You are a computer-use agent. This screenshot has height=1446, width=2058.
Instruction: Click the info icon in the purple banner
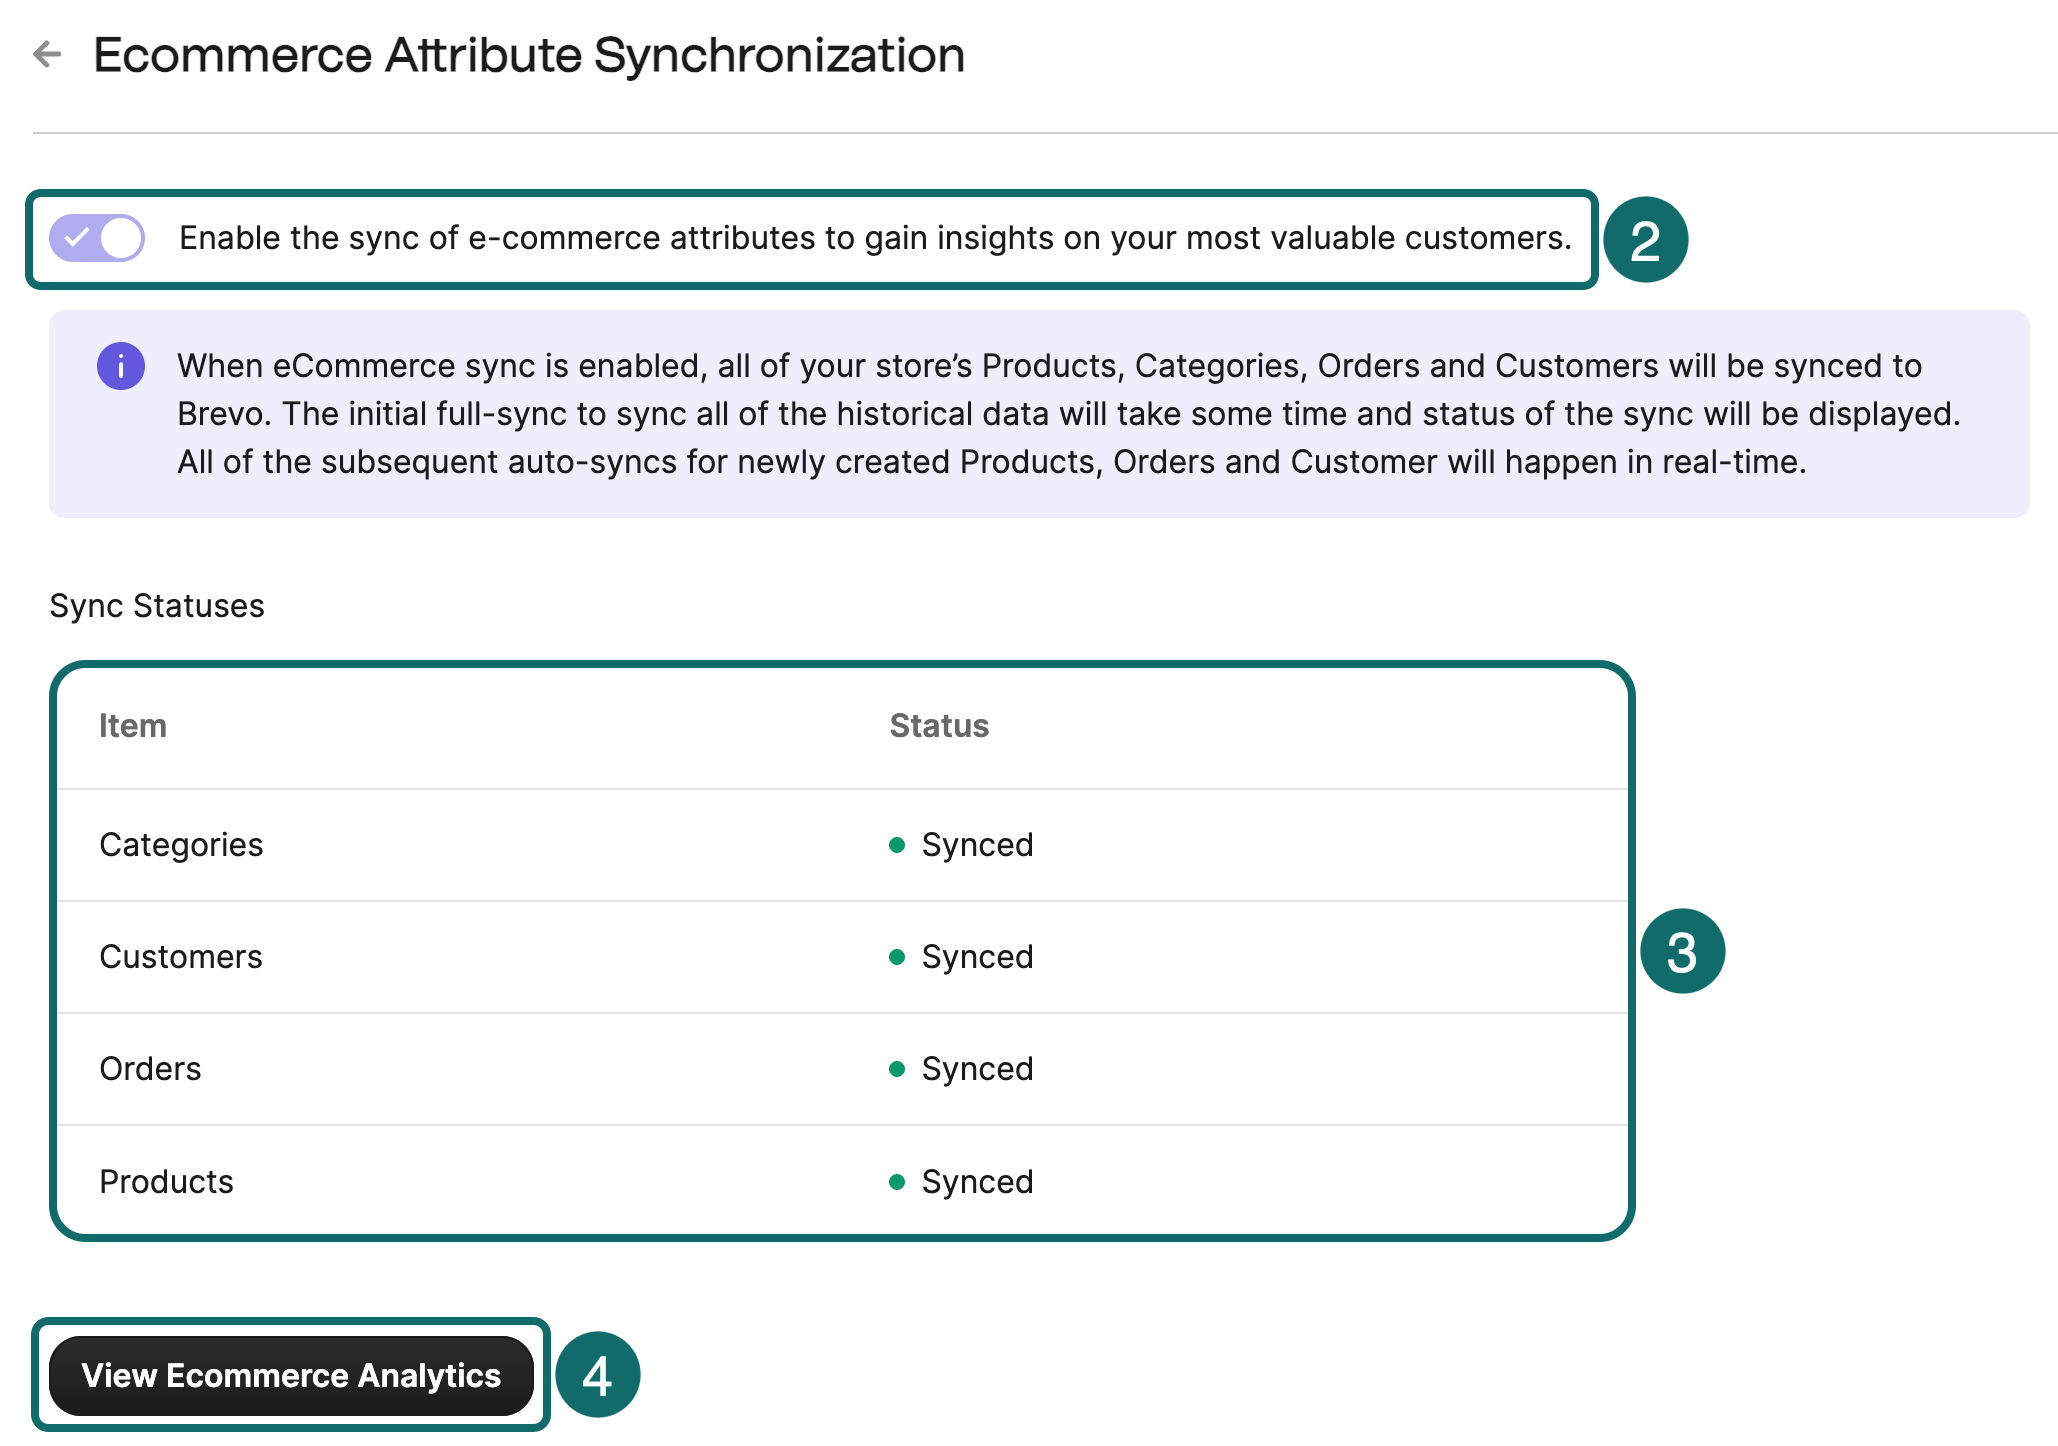(x=120, y=366)
